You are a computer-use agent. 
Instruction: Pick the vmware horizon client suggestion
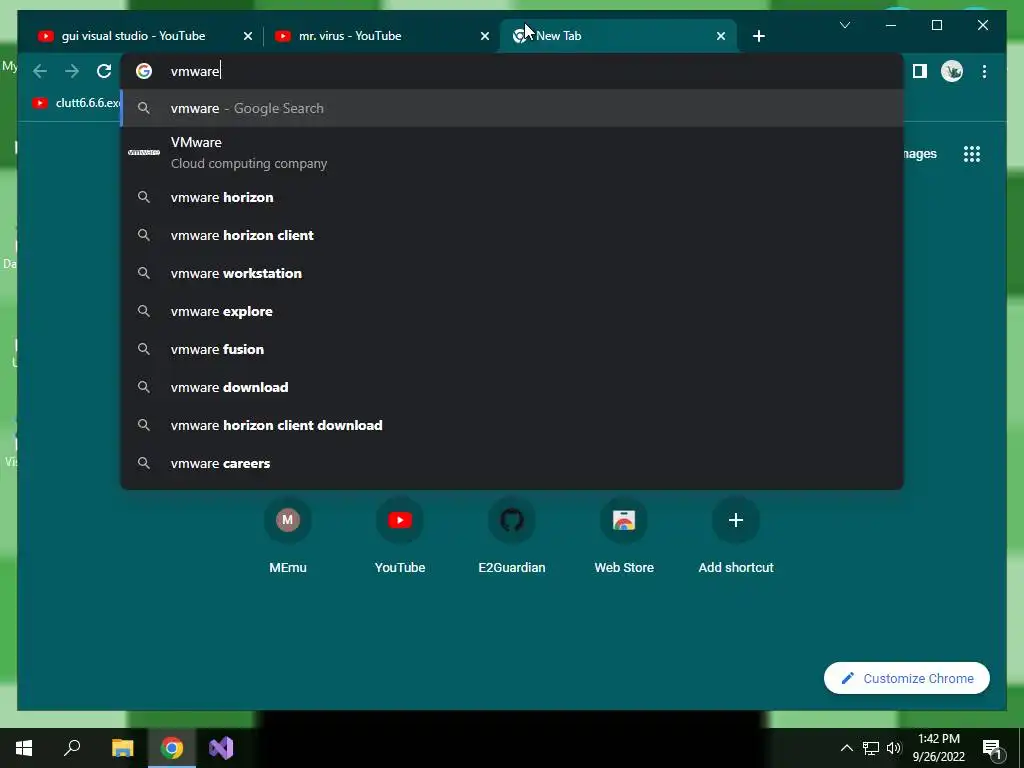tap(512, 235)
